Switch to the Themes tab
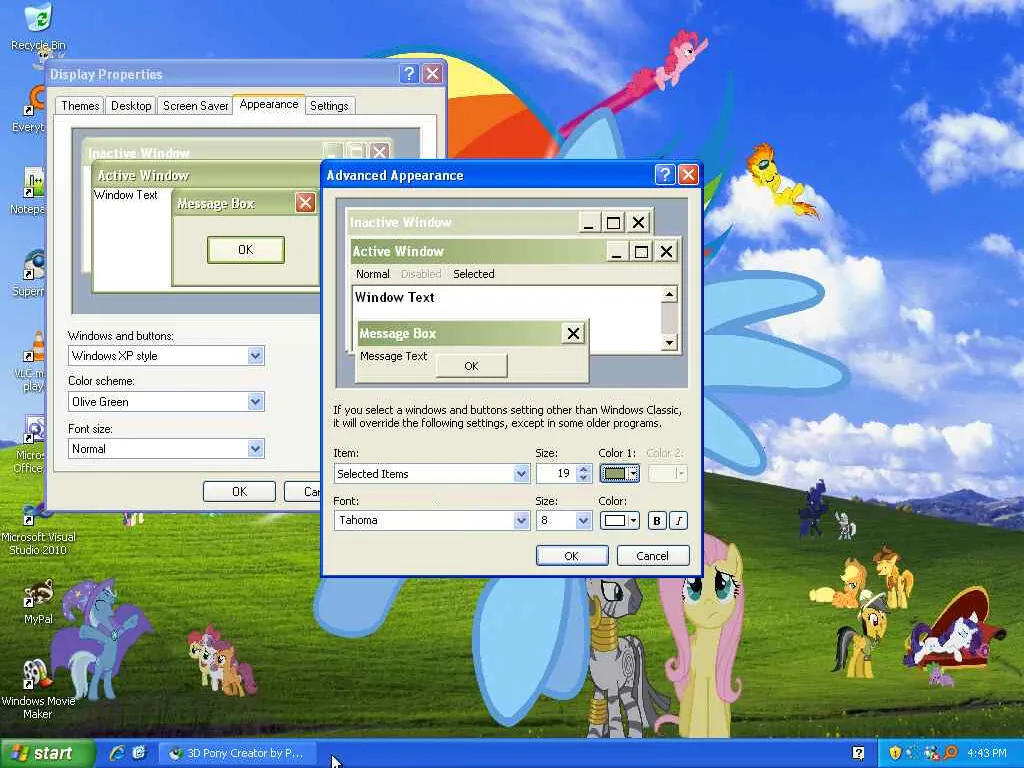This screenshot has width=1024, height=768. (80, 106)
